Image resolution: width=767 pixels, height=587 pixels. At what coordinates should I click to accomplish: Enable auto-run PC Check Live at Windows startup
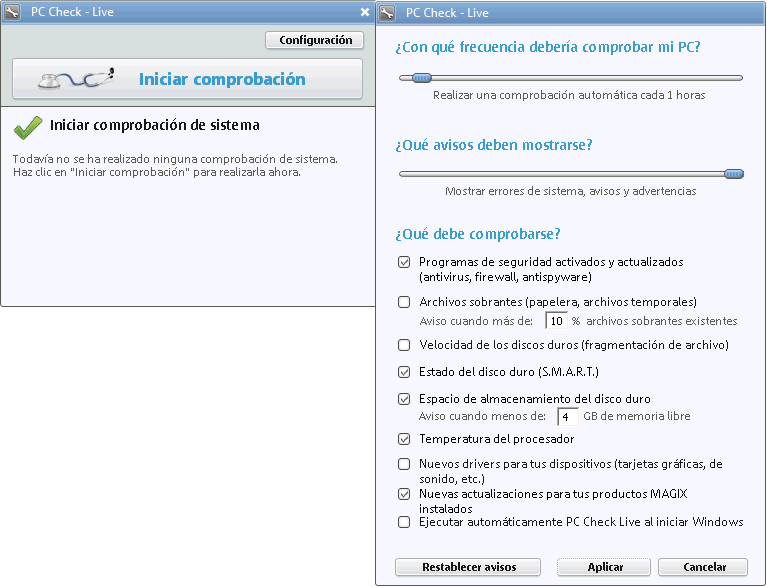(404, 522)
